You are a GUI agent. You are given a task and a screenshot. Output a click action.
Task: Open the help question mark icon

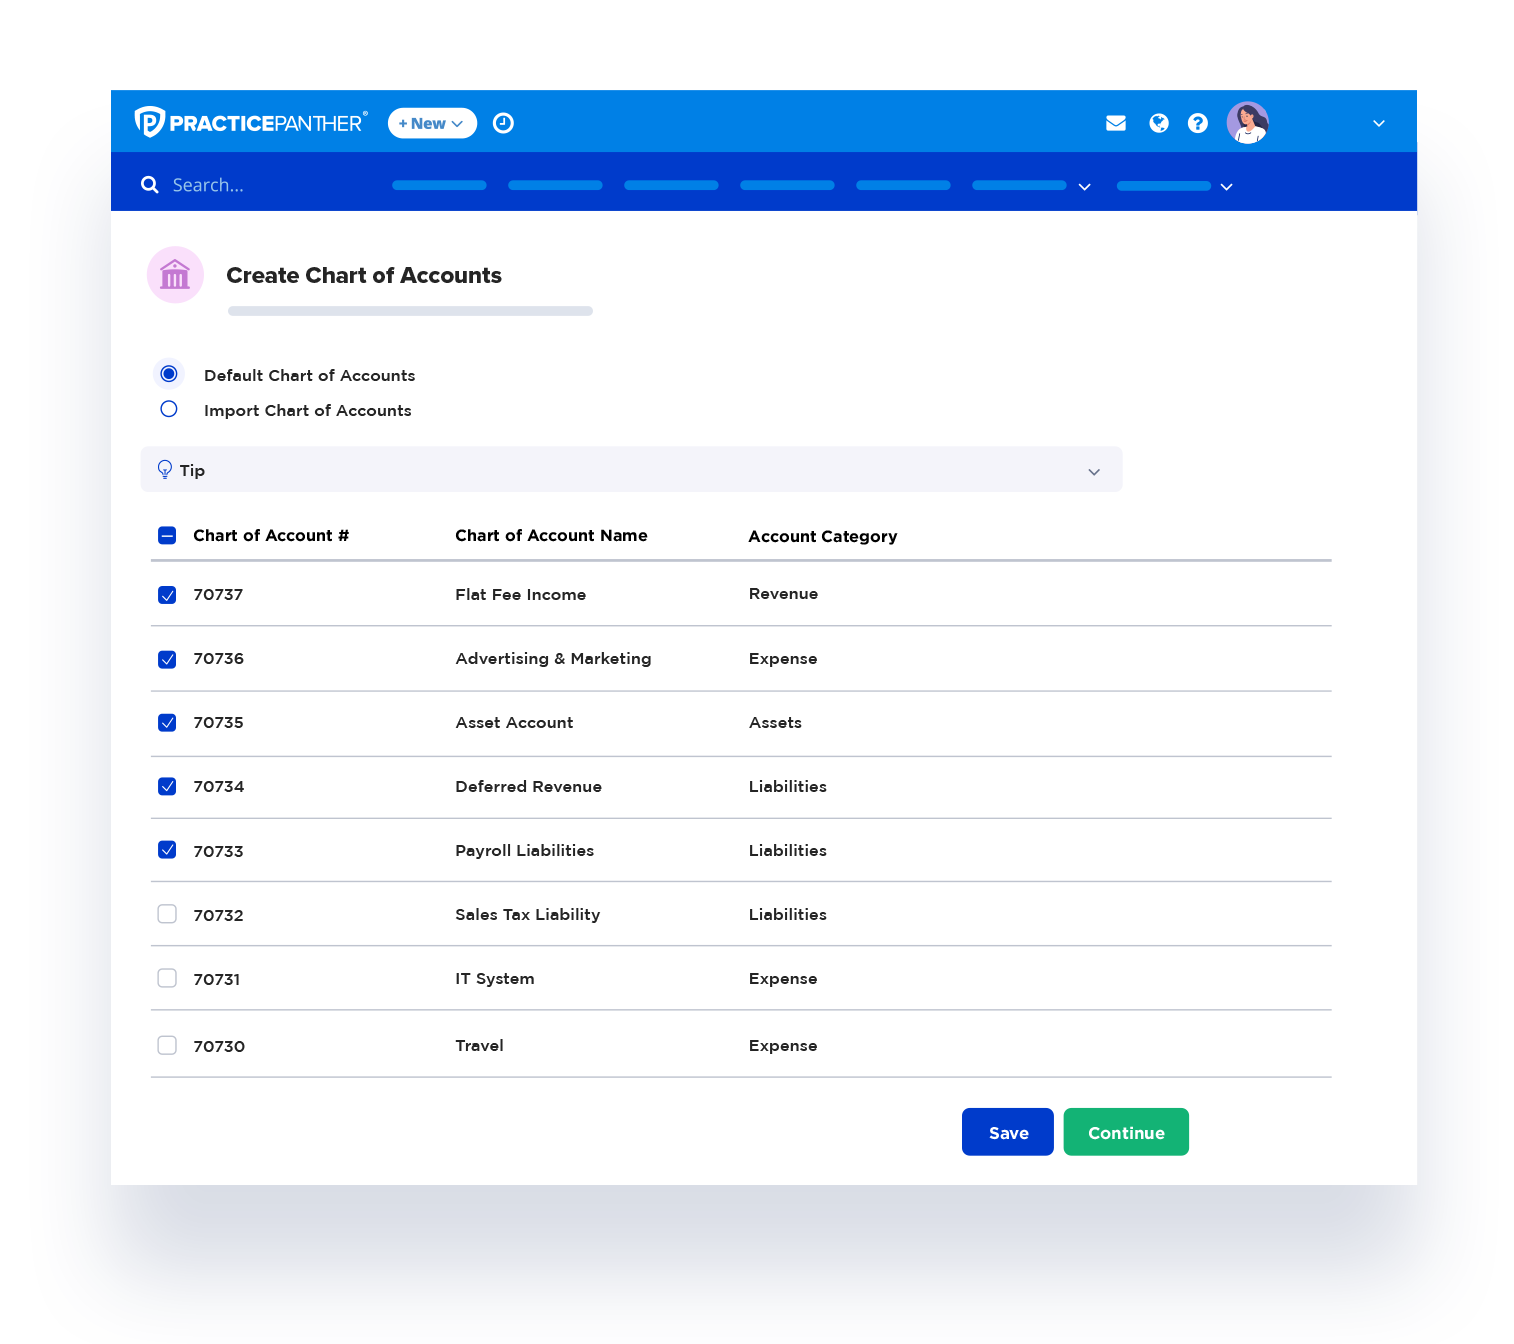point(1197,123)
